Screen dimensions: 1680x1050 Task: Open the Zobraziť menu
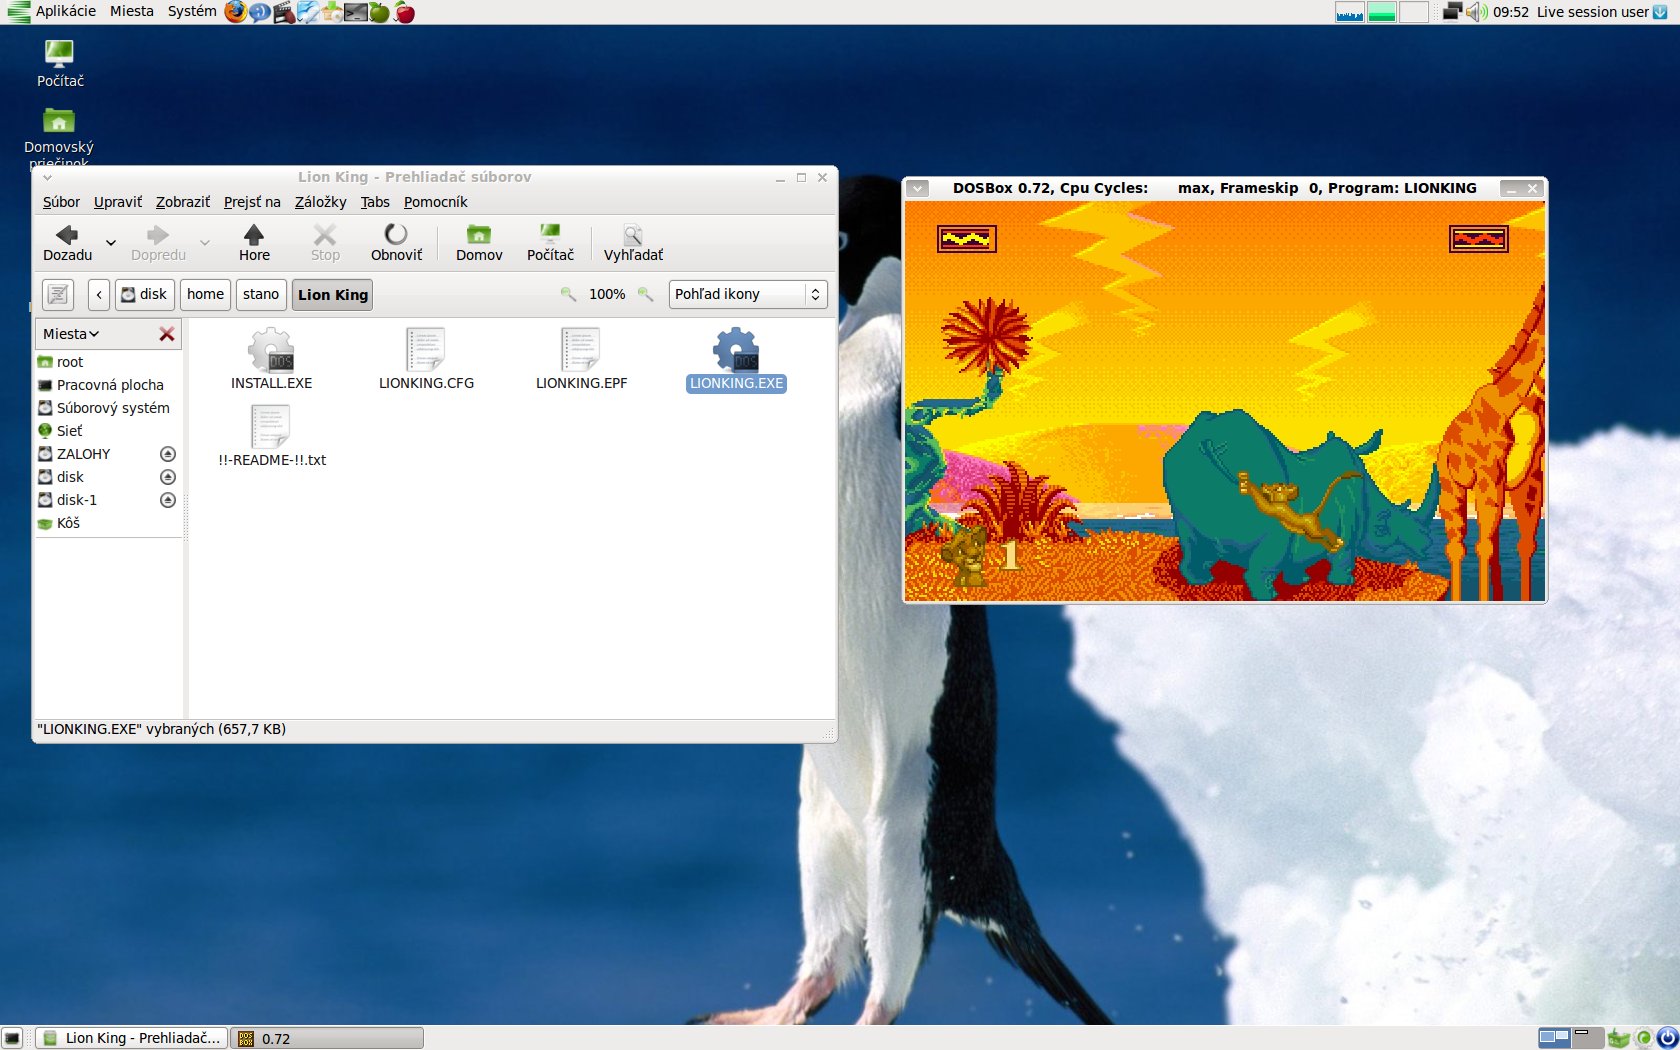coord(183,202)
